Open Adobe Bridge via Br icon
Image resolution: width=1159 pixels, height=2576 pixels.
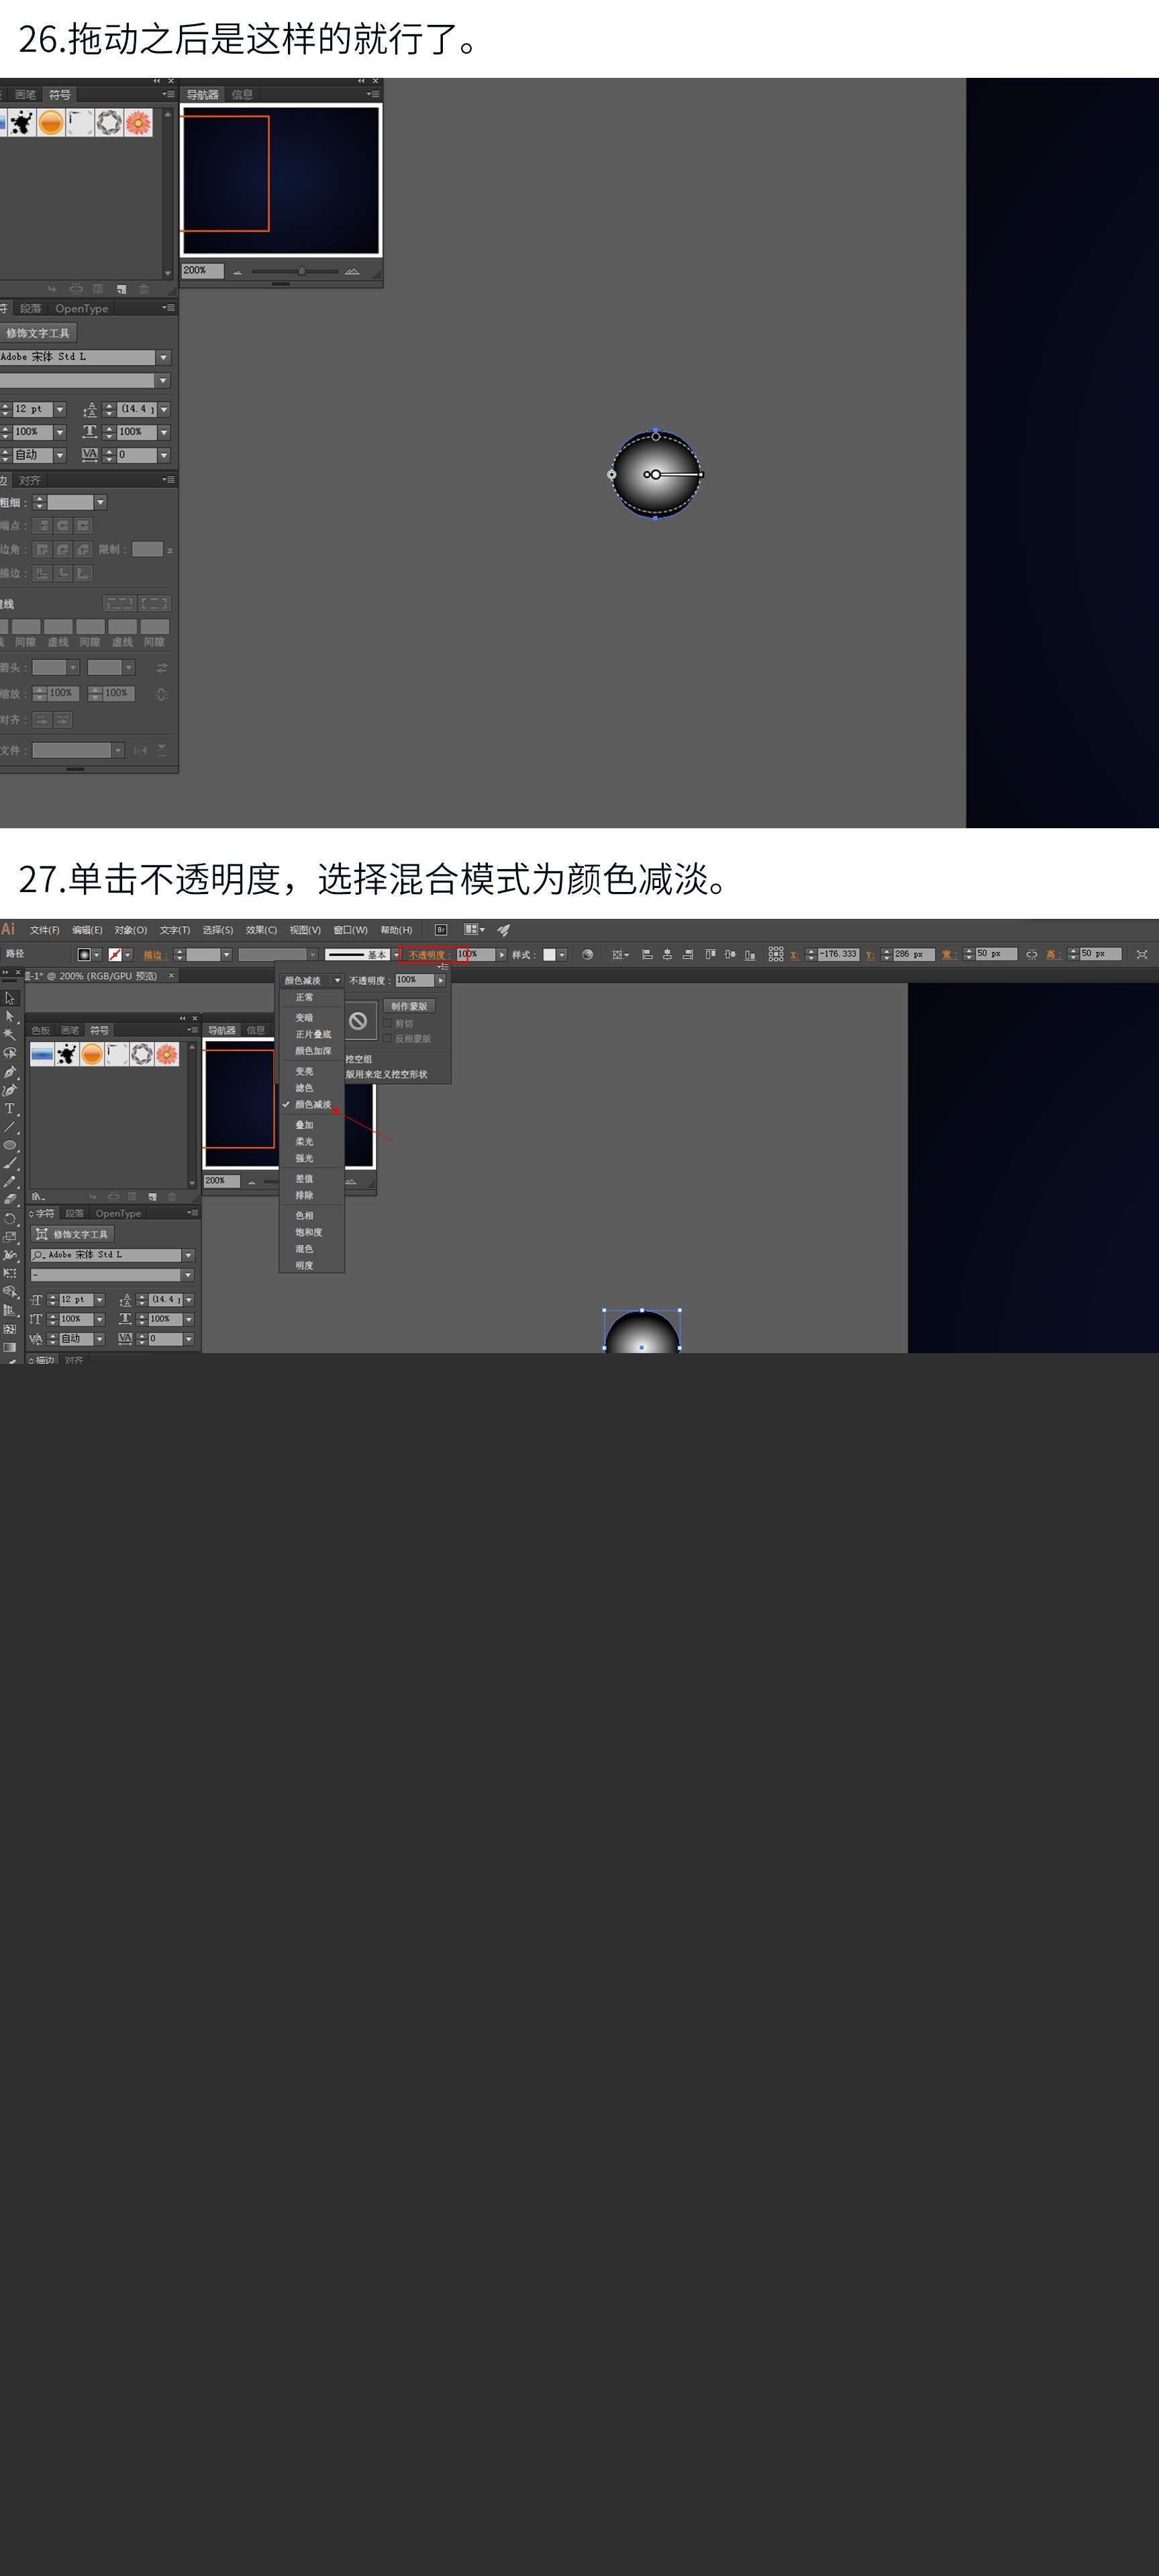441,930
